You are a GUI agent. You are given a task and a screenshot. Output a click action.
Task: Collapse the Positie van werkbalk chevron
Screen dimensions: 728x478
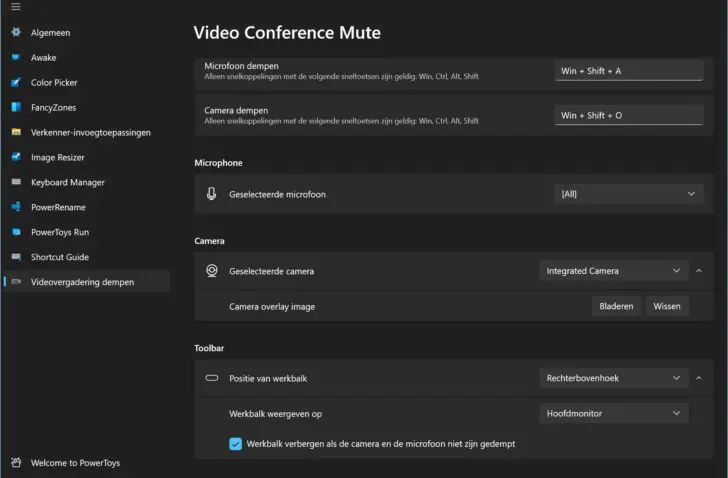(699, 378)
